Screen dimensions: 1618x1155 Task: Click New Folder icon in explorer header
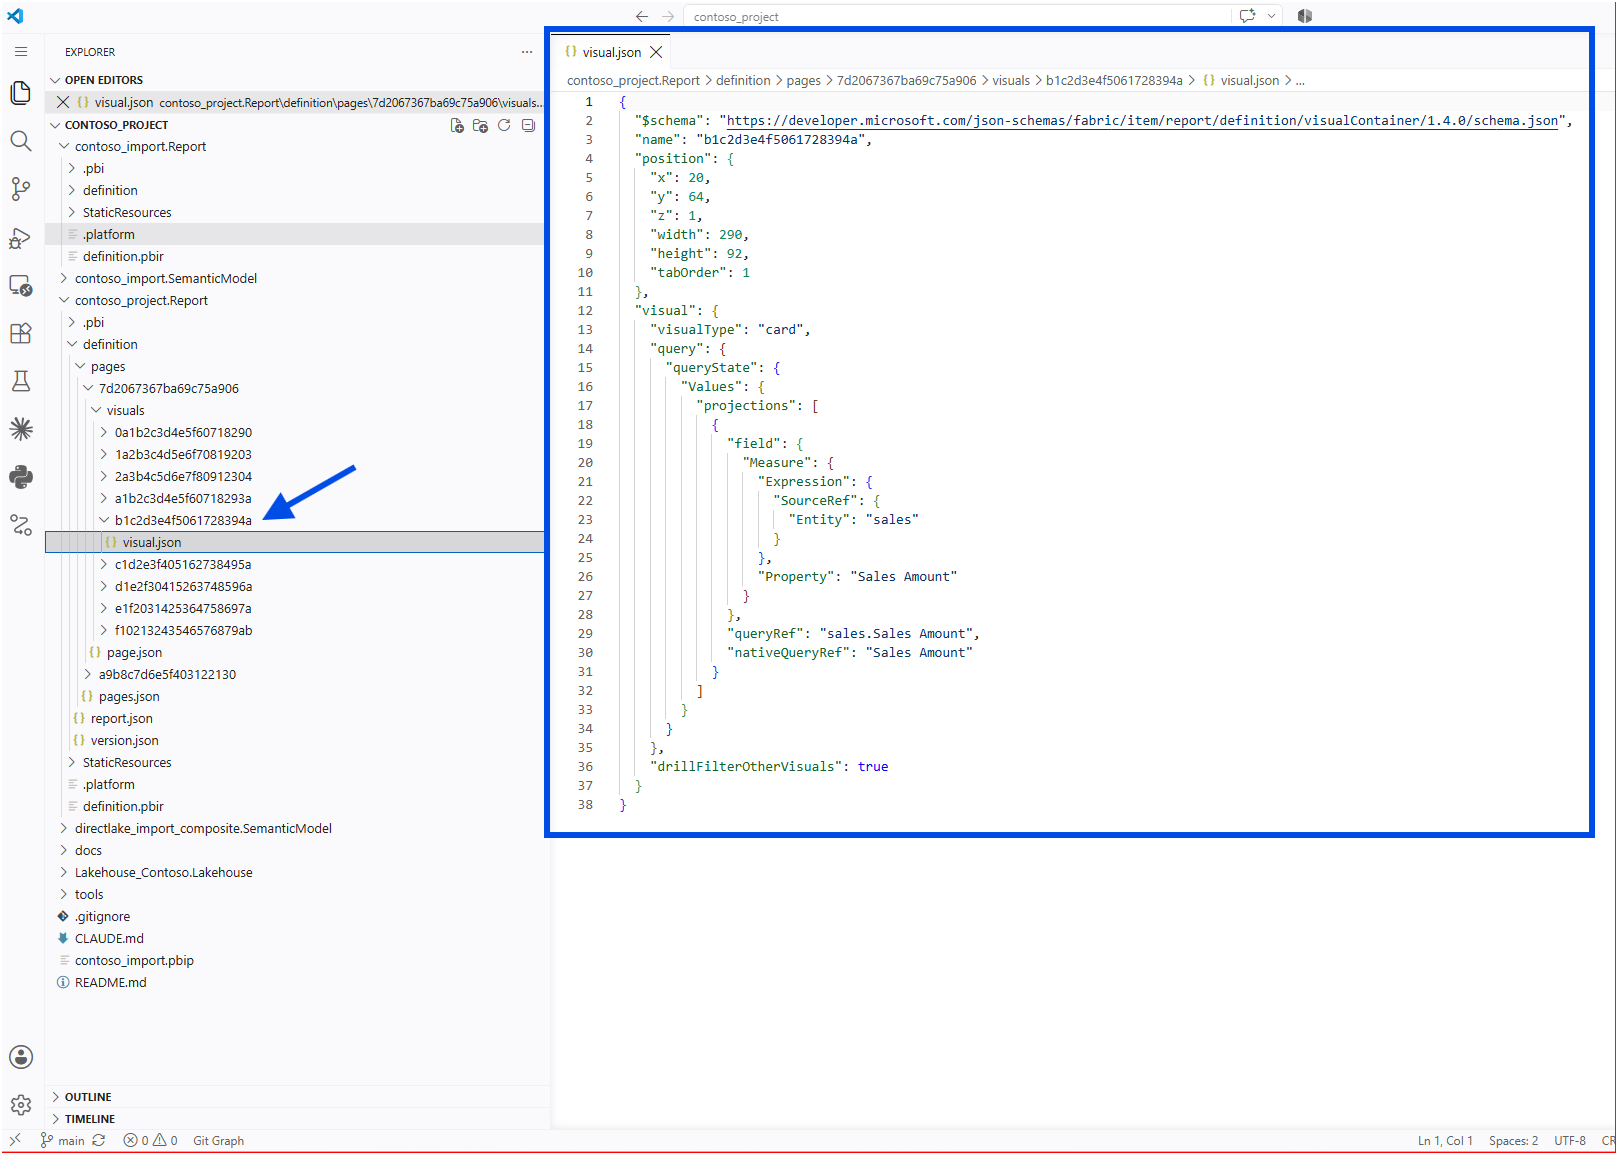coord(481,125)
